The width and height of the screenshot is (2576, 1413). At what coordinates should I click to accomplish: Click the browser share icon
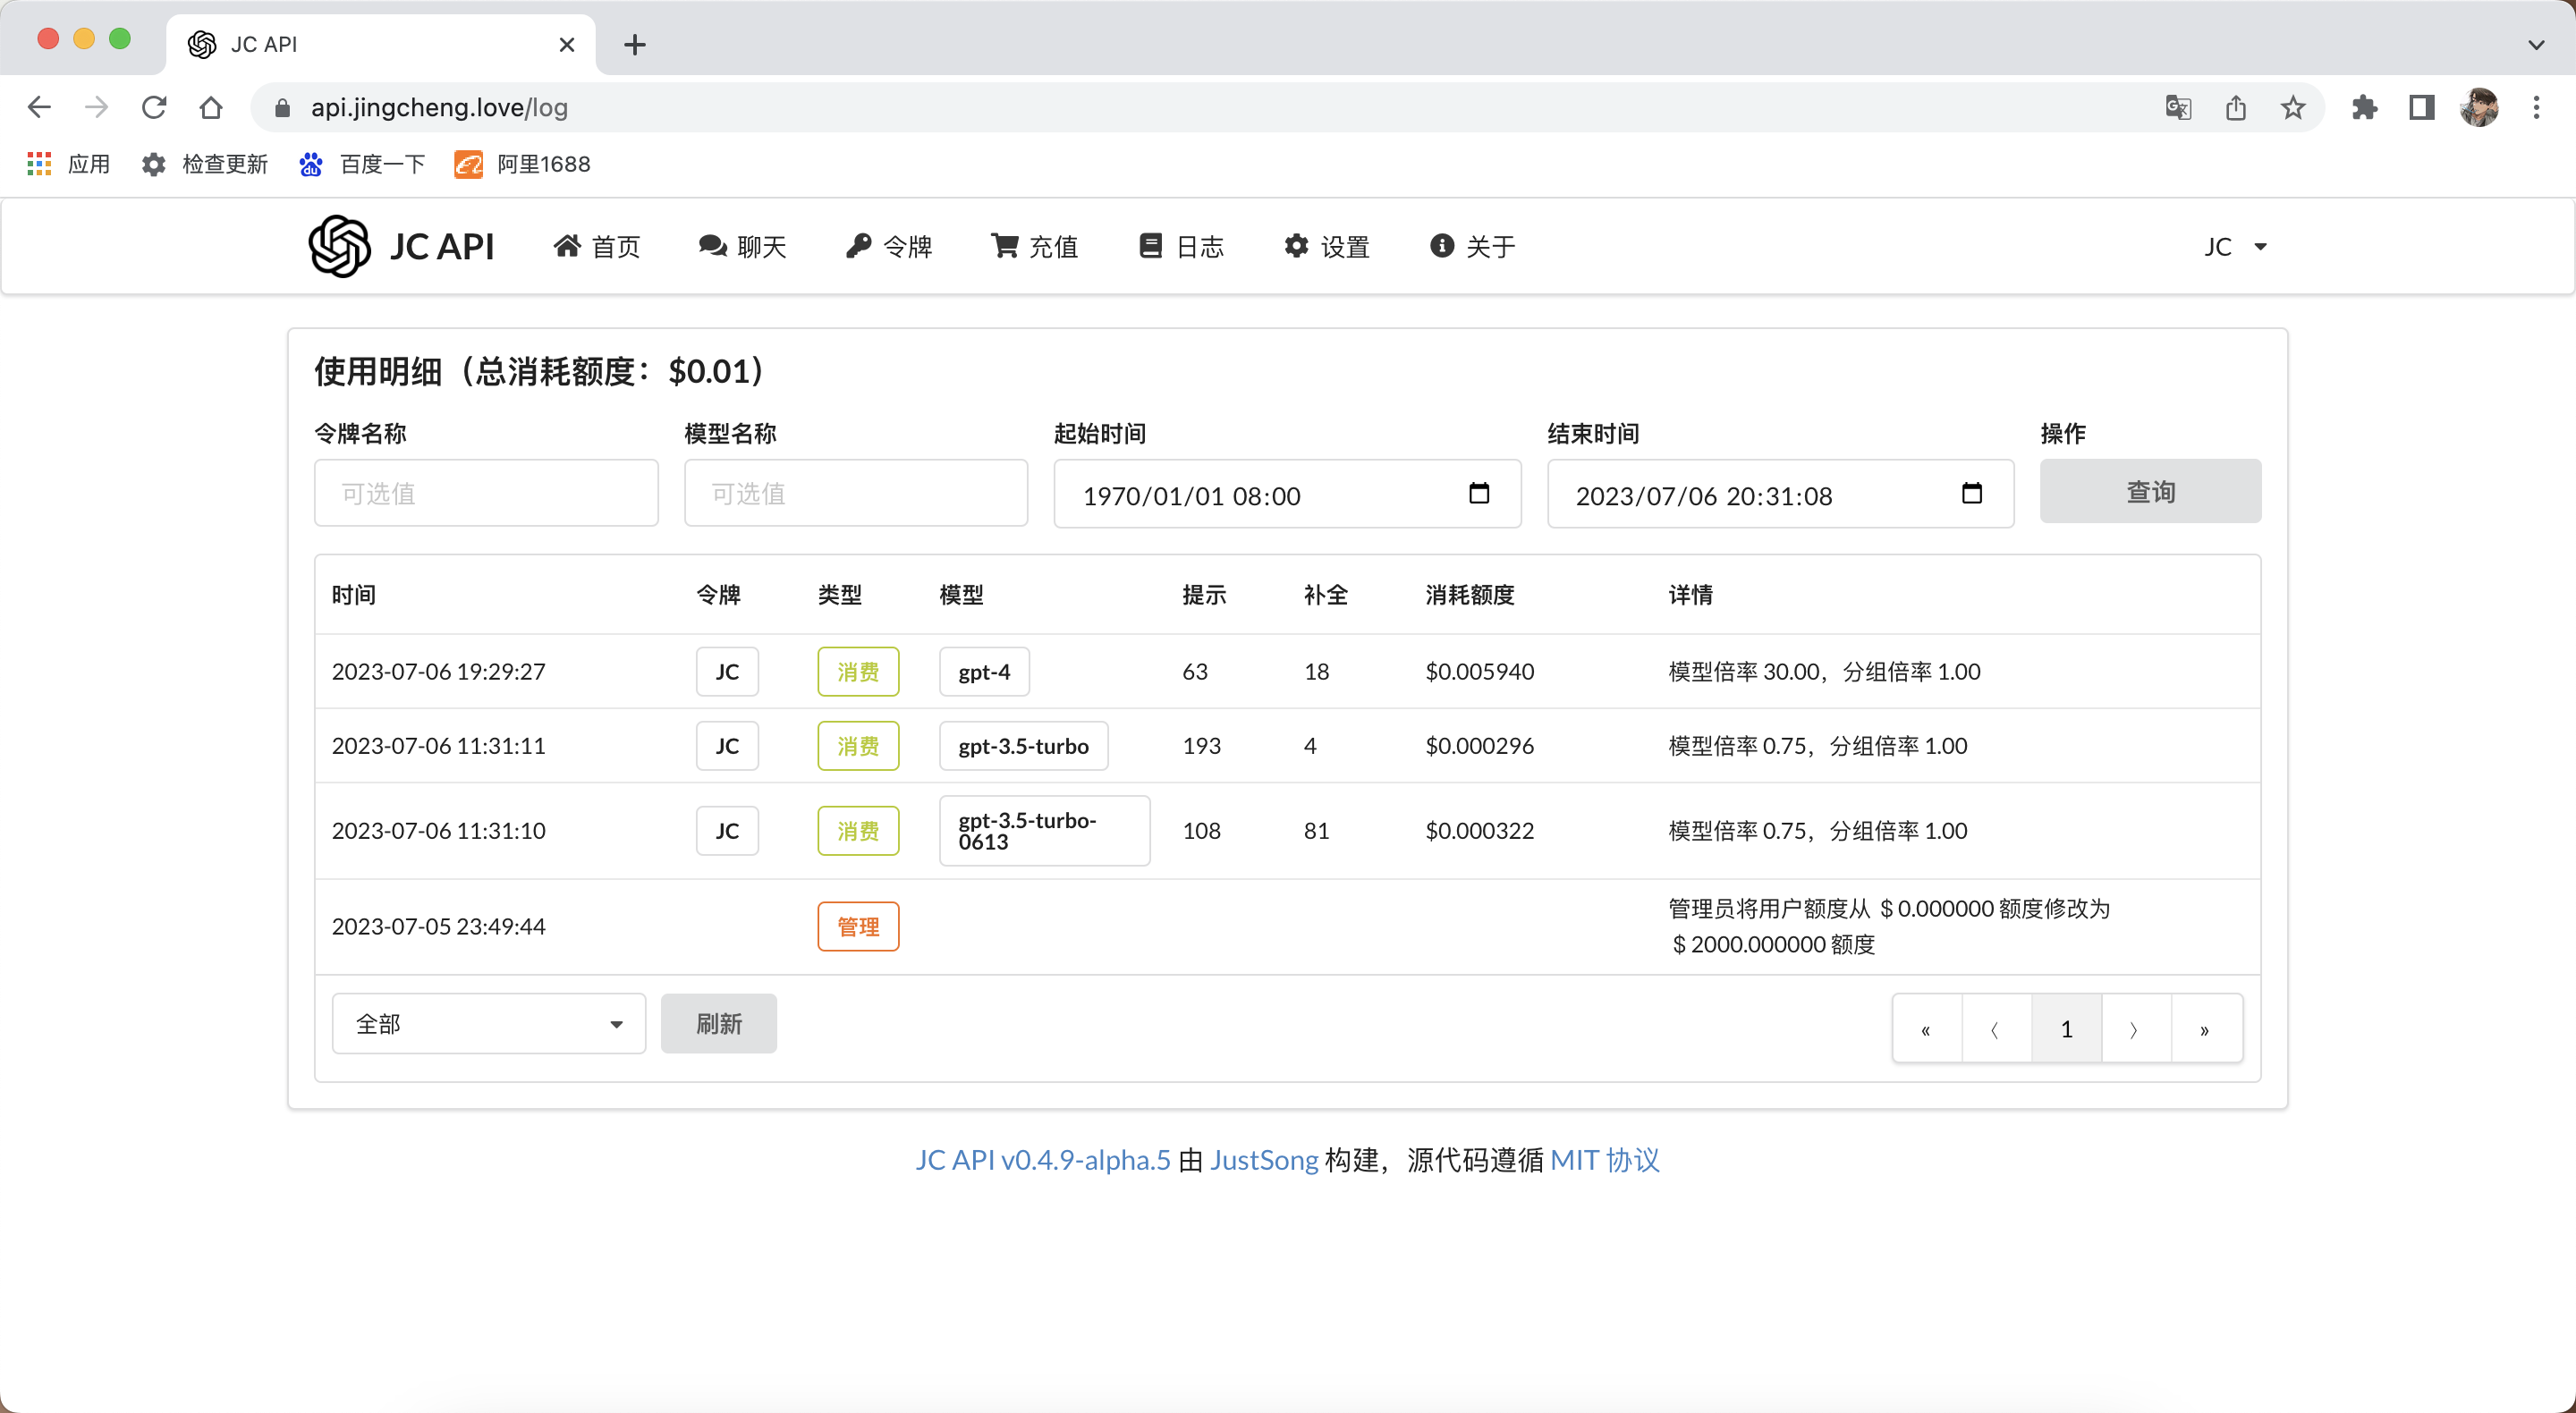[2235, 107]
